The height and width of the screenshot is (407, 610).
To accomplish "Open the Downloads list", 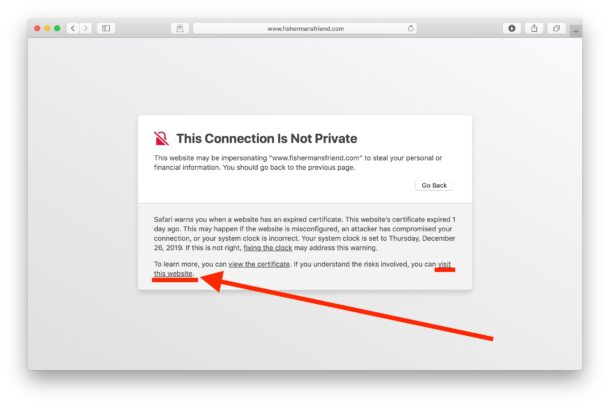I will click(512, 28).
